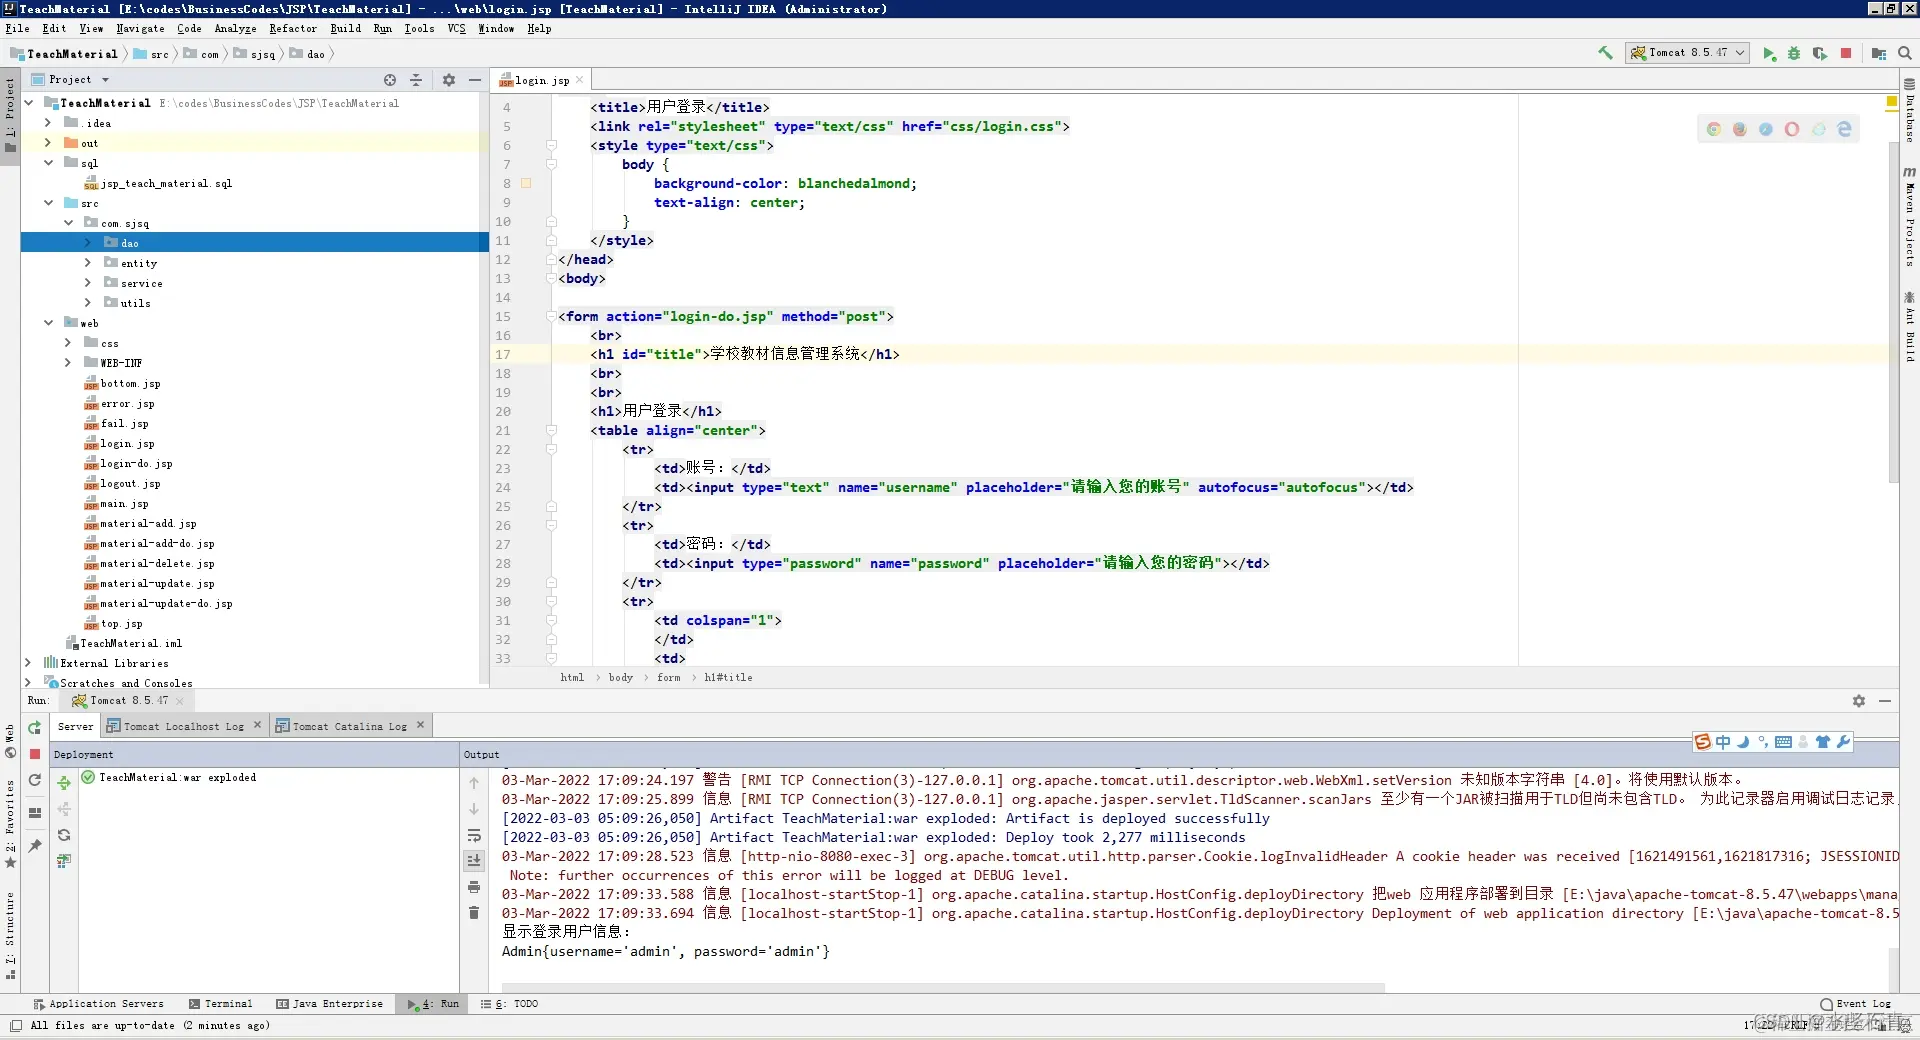The height and width of the screenshot is (1040, 1920).
Task: Expand External Libraries node
Action: [27, 663]
